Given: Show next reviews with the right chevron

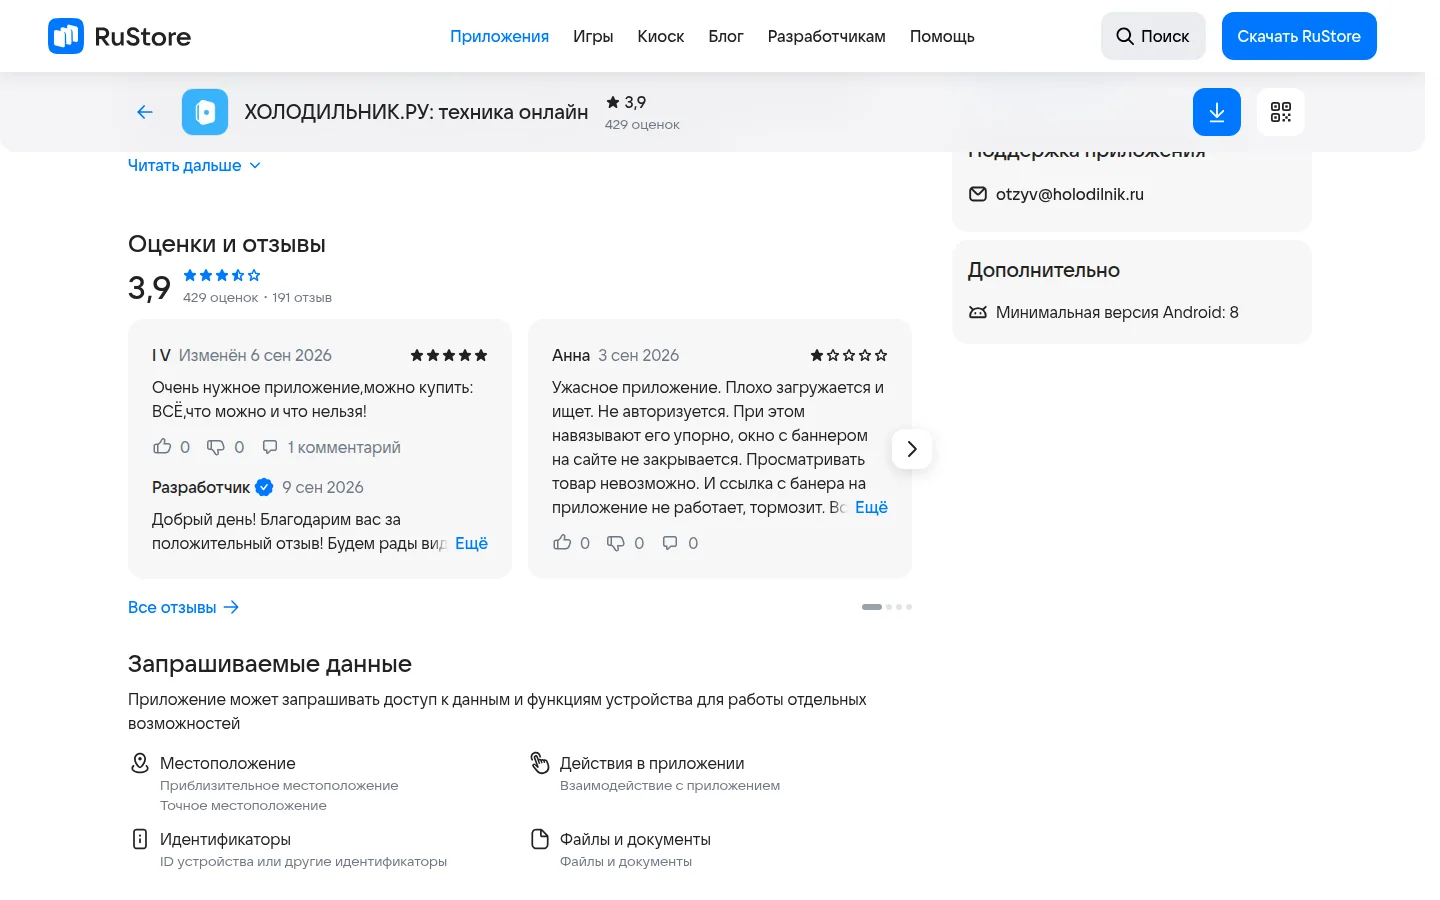Looking at the screenshot, I should click(912, 449).
